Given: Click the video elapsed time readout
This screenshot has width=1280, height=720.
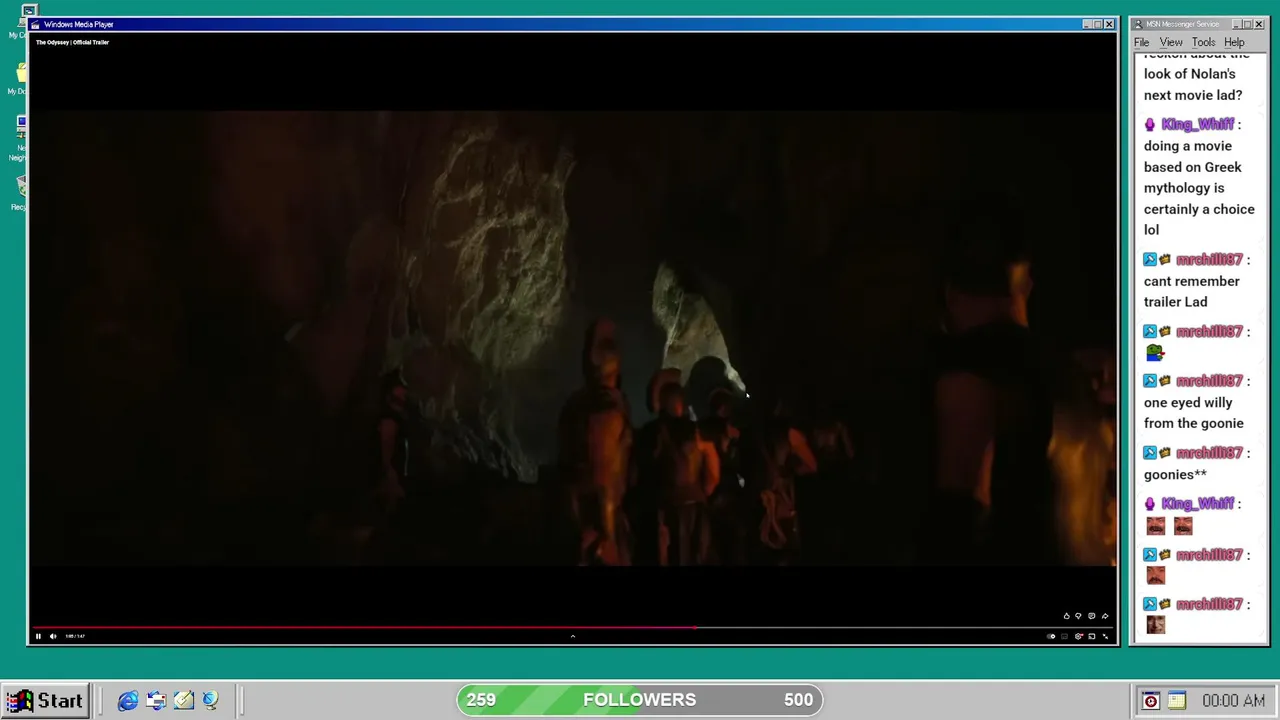Looking at the screenshot, I should (x=75, y=636).
